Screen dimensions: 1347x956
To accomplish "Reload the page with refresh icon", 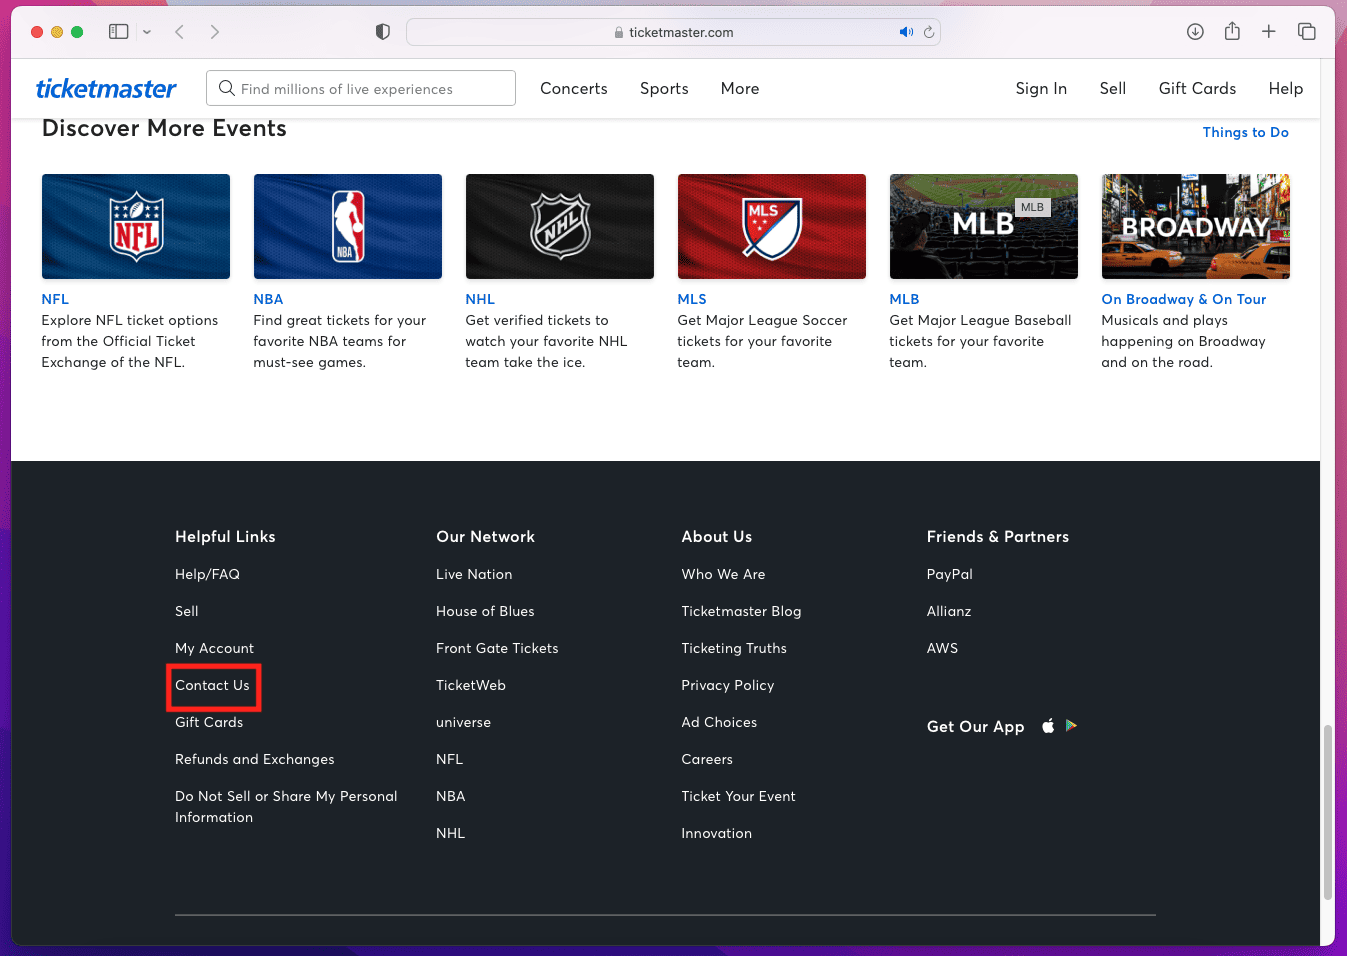I will coord(929,32).
